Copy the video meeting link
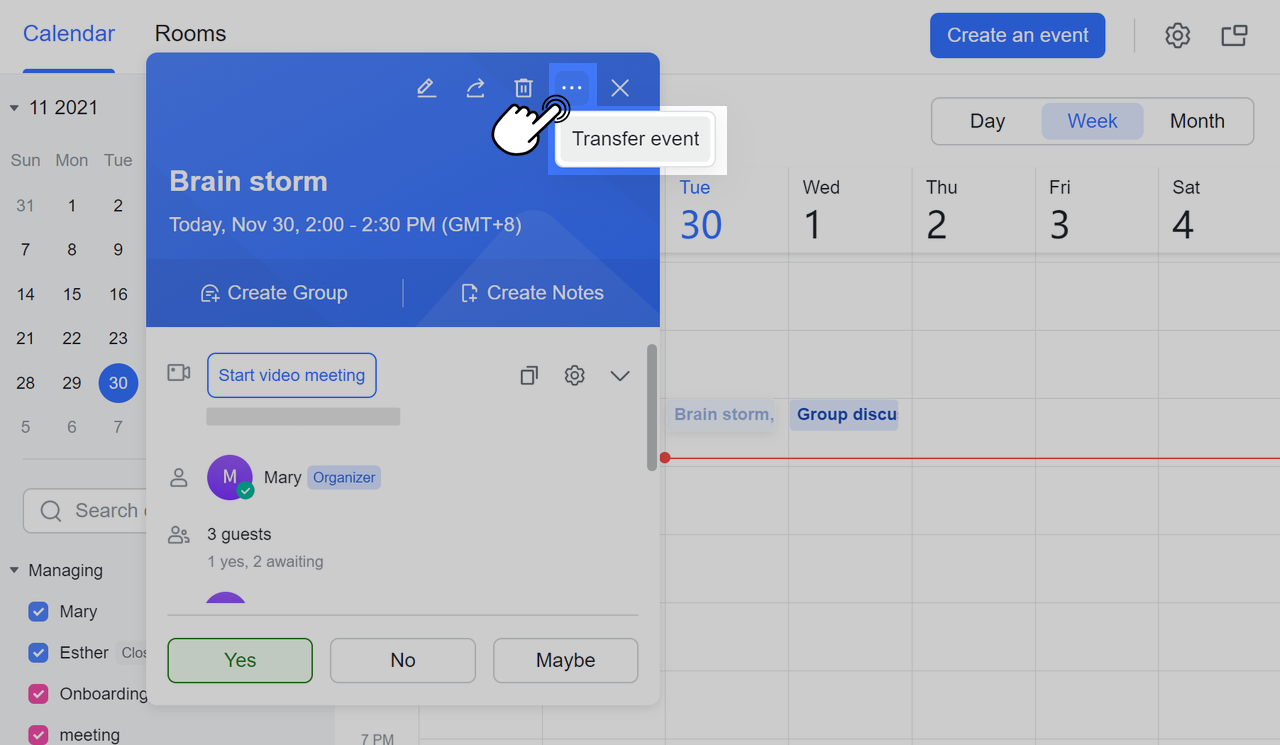 (529, 375)
